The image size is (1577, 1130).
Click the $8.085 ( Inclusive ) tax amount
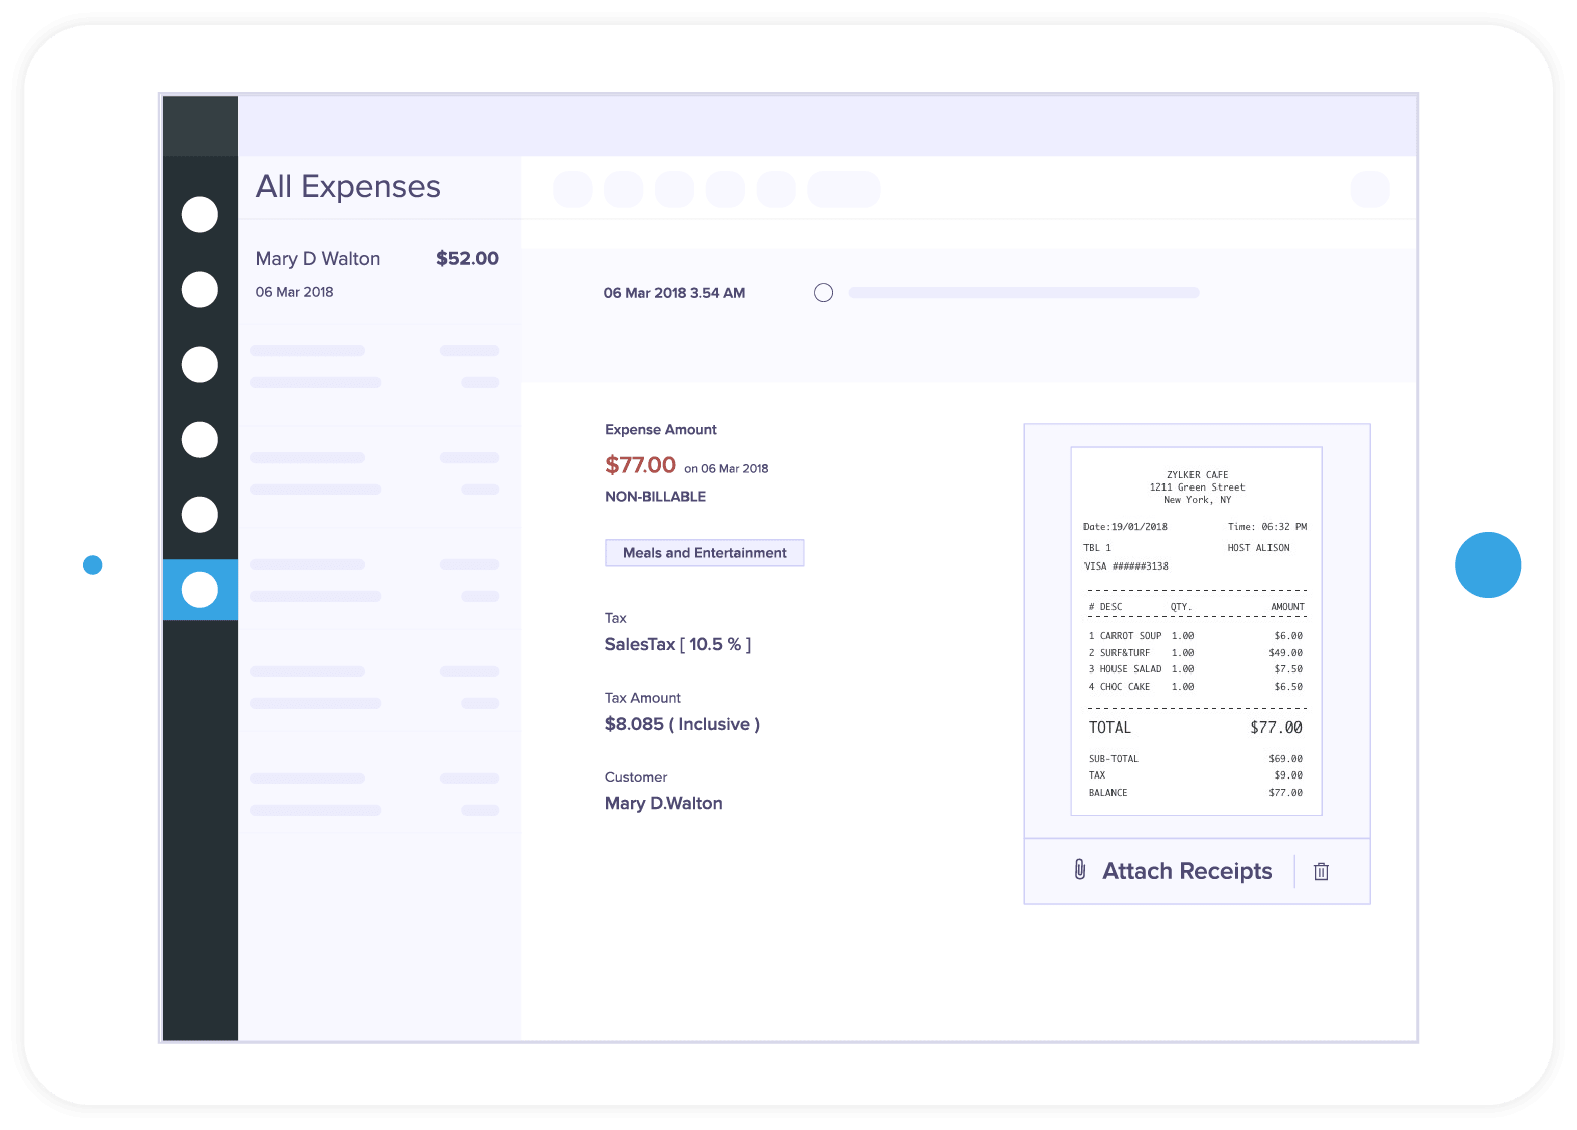coord(682,724)
